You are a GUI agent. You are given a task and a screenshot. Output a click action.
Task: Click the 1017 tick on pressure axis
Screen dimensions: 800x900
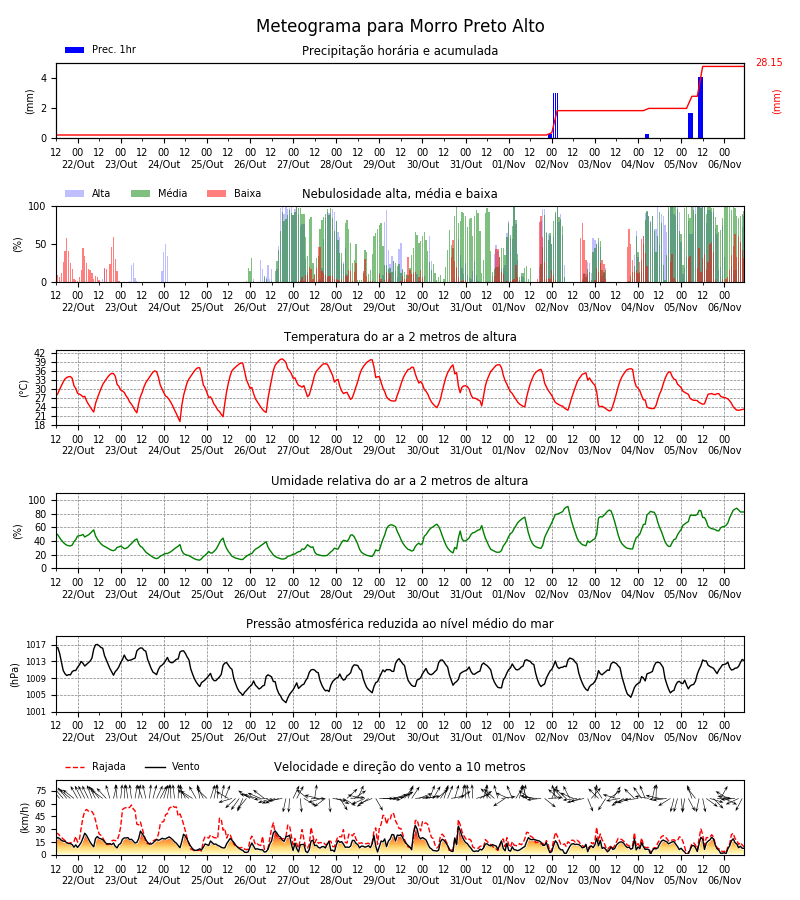(36, 645)
